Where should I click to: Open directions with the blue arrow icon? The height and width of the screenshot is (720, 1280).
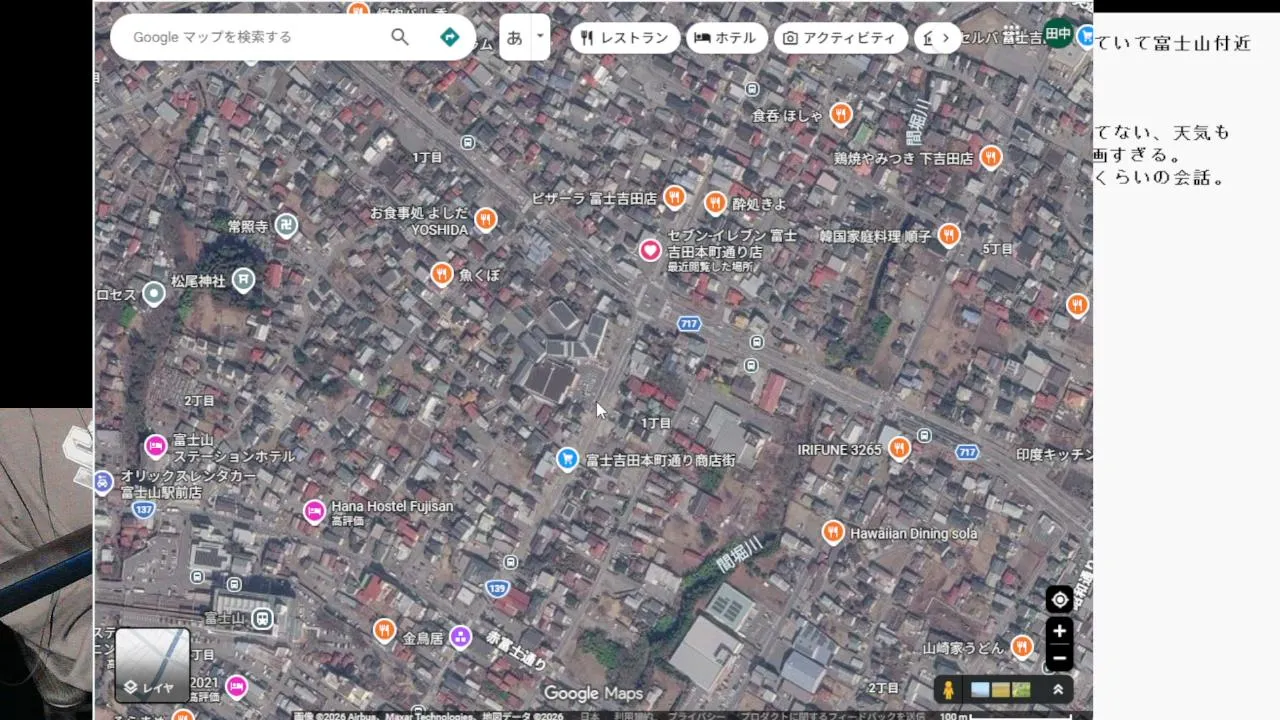(450, 37)
